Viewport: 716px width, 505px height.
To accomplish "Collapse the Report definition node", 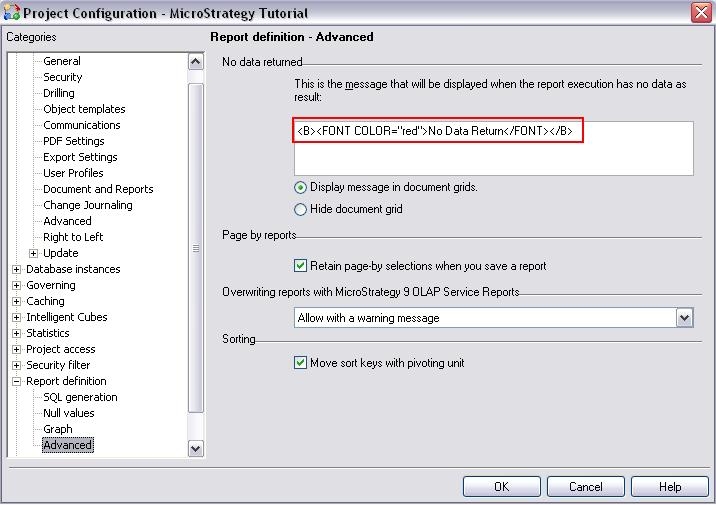I will tap(16, 381).
